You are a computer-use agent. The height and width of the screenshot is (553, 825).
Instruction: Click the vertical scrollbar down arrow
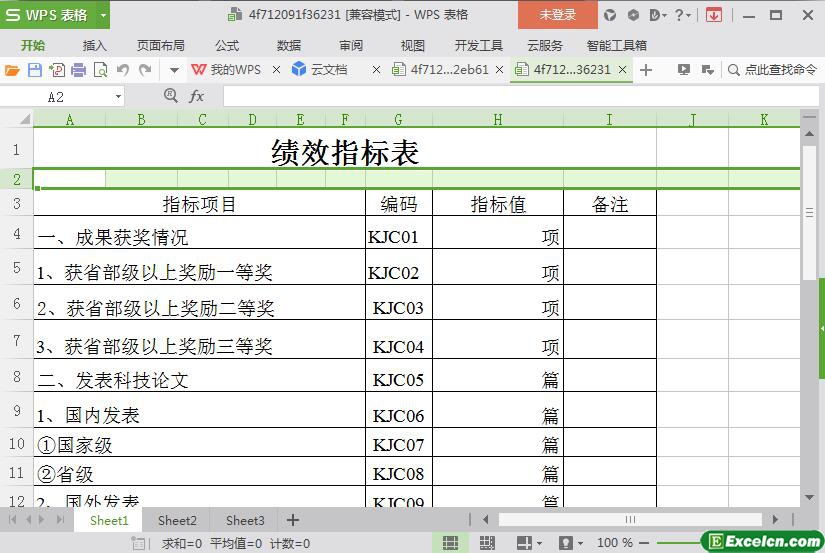pyautogui.click(x=809, y=497)
